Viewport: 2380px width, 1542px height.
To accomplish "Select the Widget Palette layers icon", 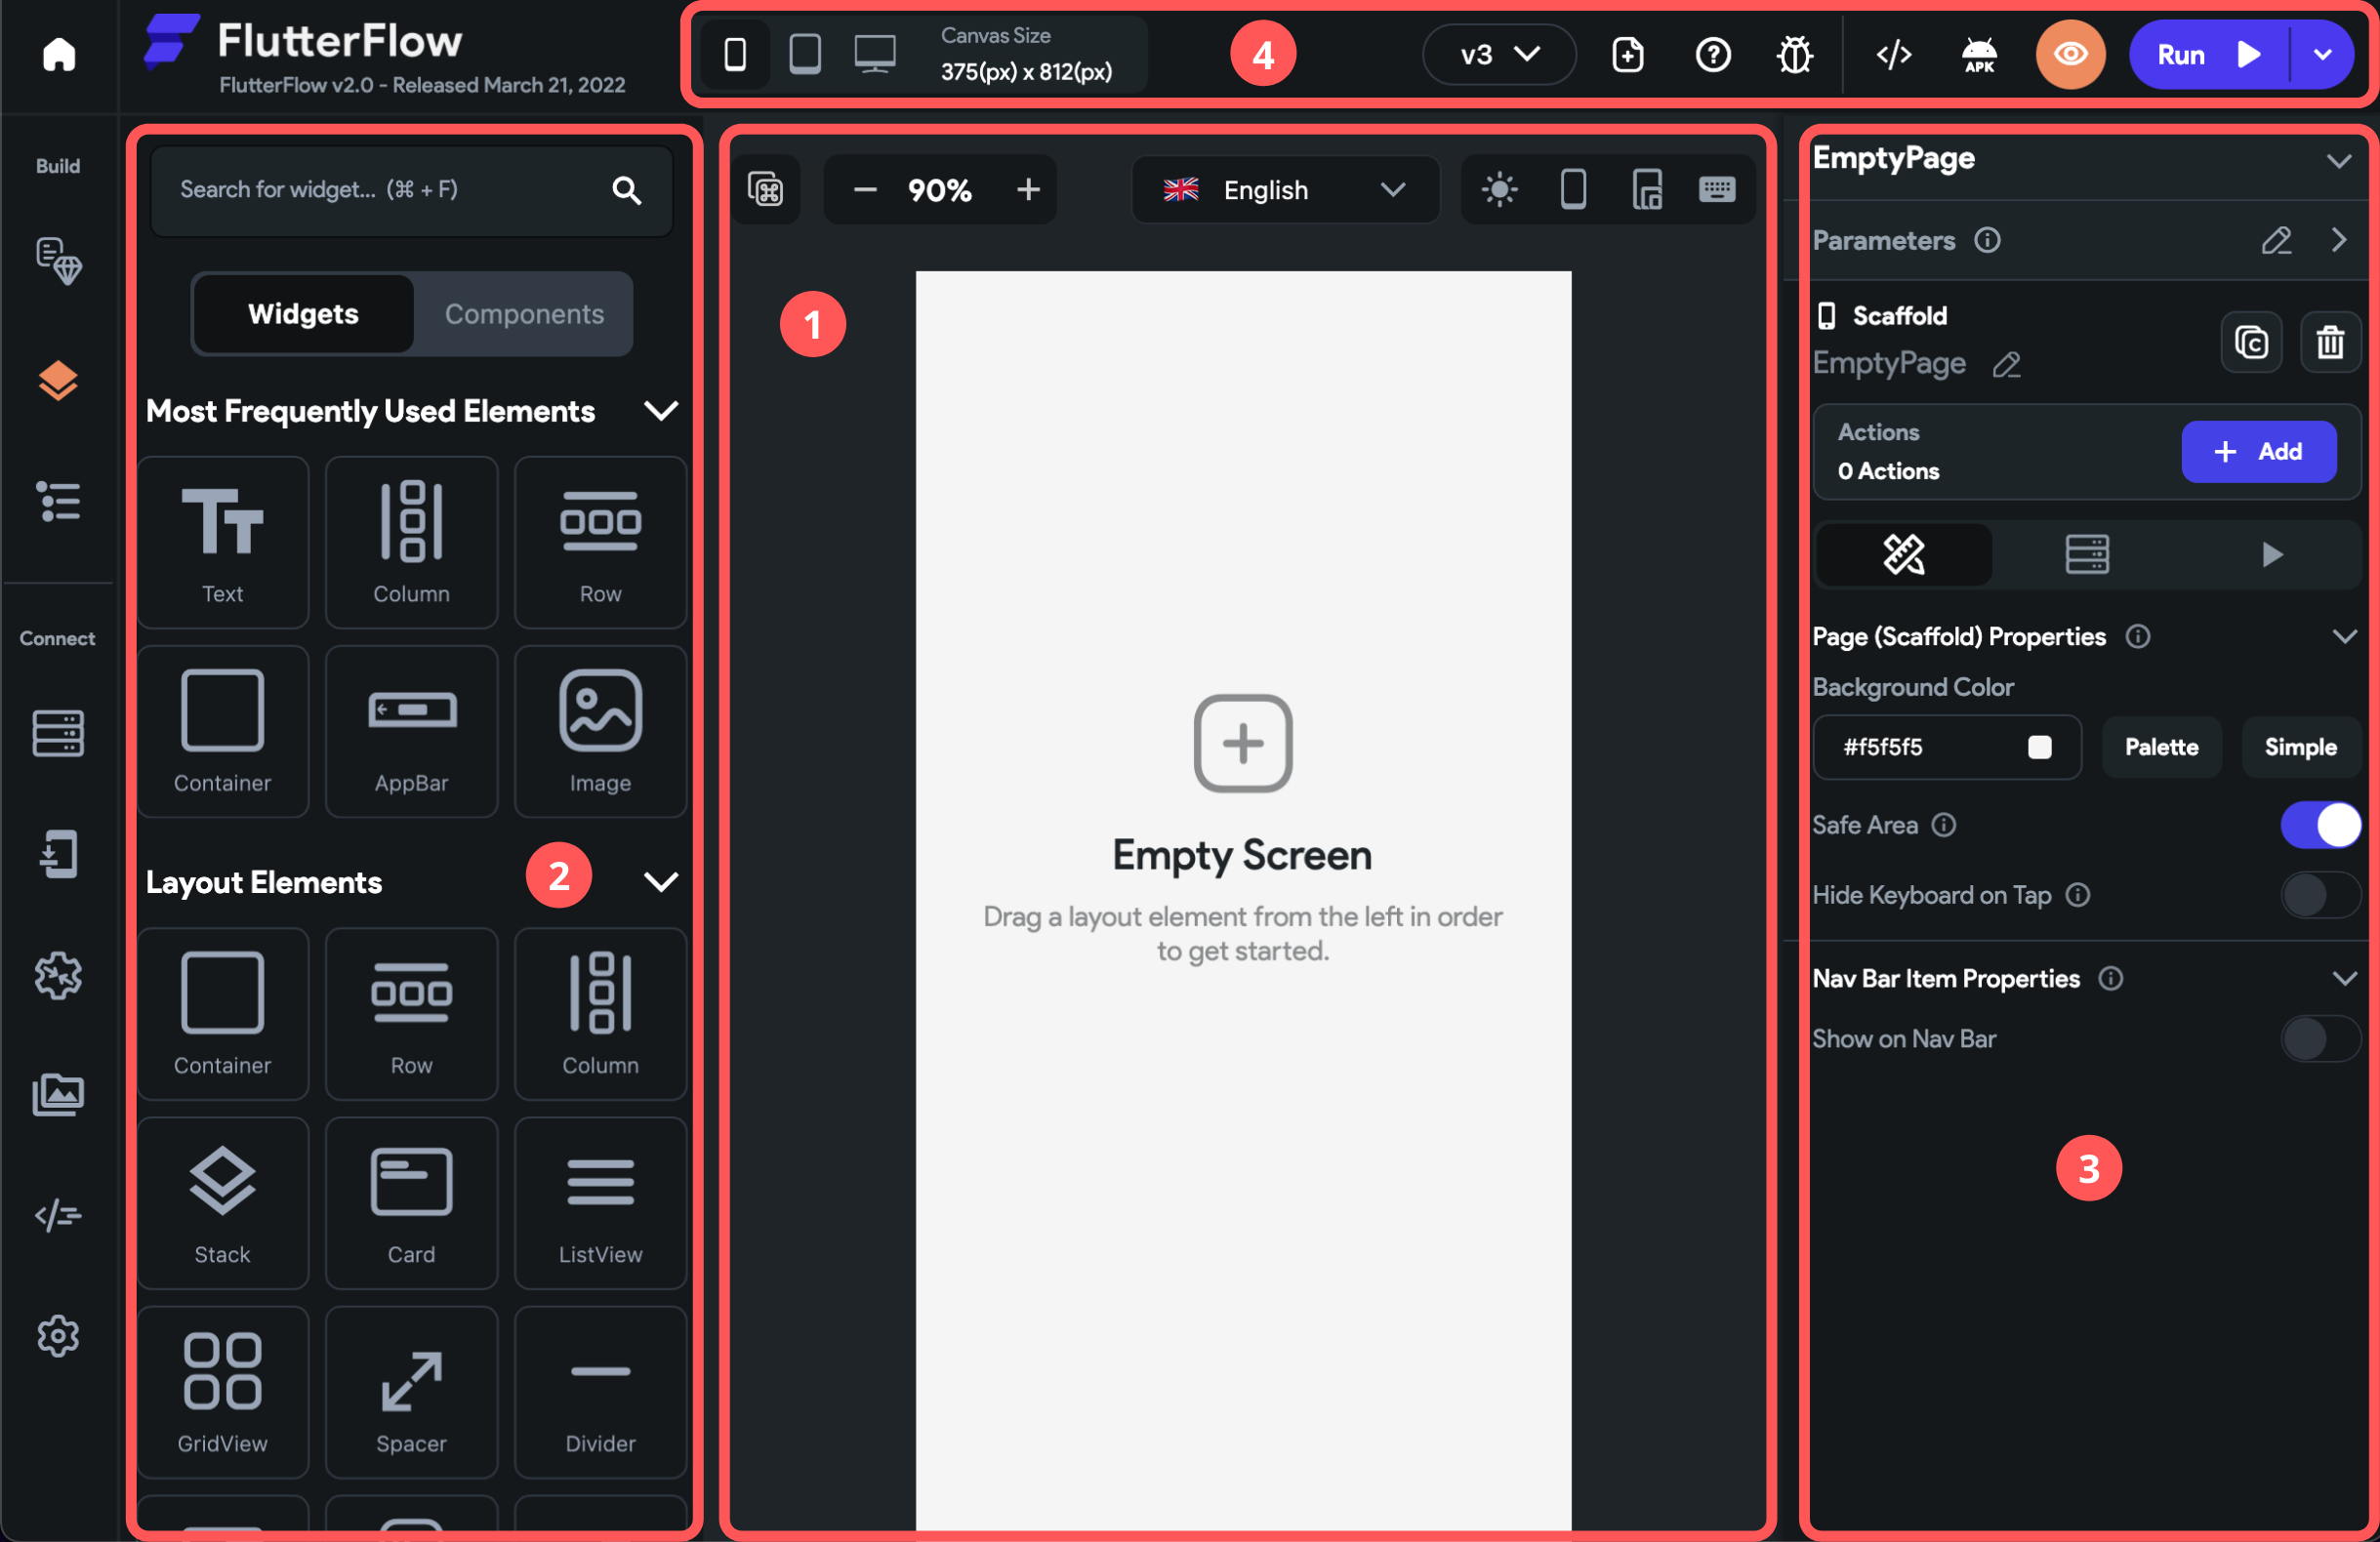I will pyautogui.click(x=58, y=380).
